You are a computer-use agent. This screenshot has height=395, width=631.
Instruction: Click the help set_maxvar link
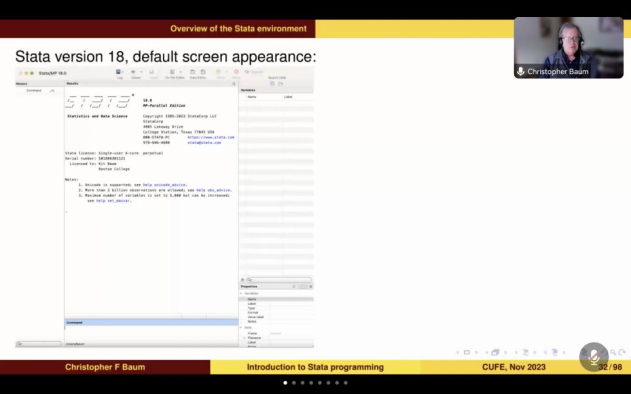pos(113,200)
